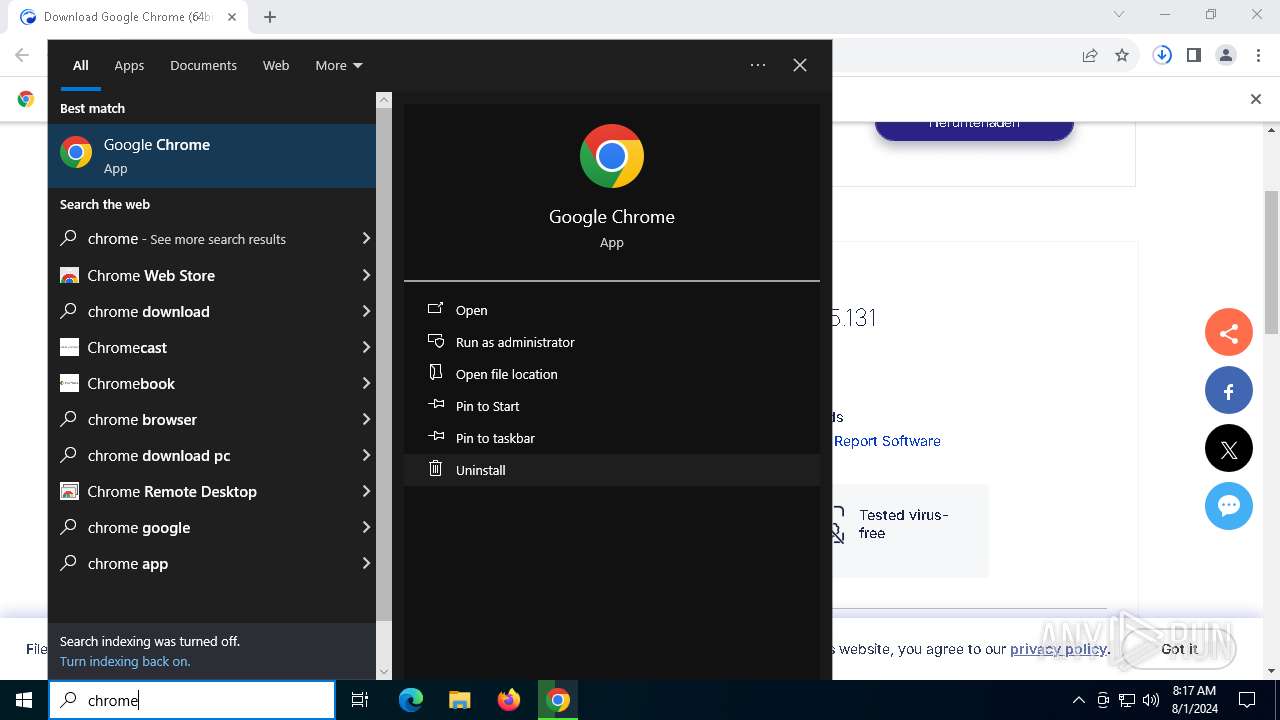Select the Documents search filter tab
Image resolution: width=1280 pixels, height=720 pixels.
coord(203,65)
